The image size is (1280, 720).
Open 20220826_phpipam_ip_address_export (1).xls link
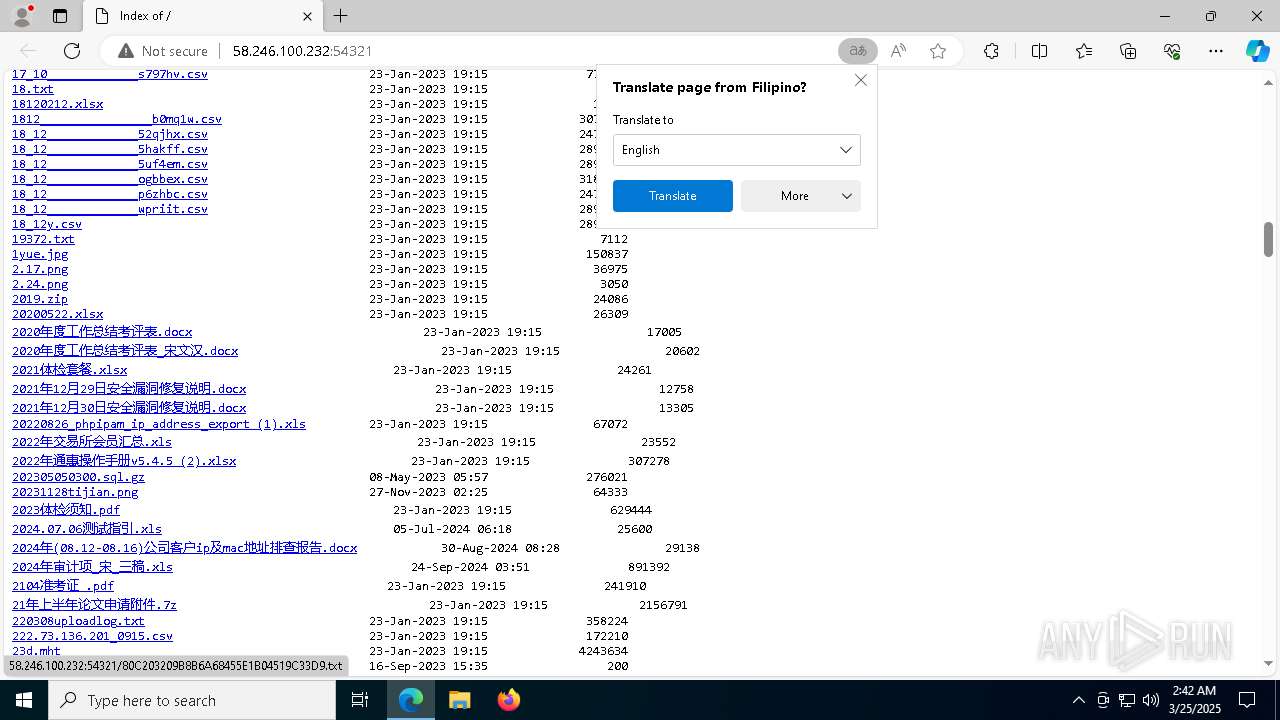coord(159,424)
